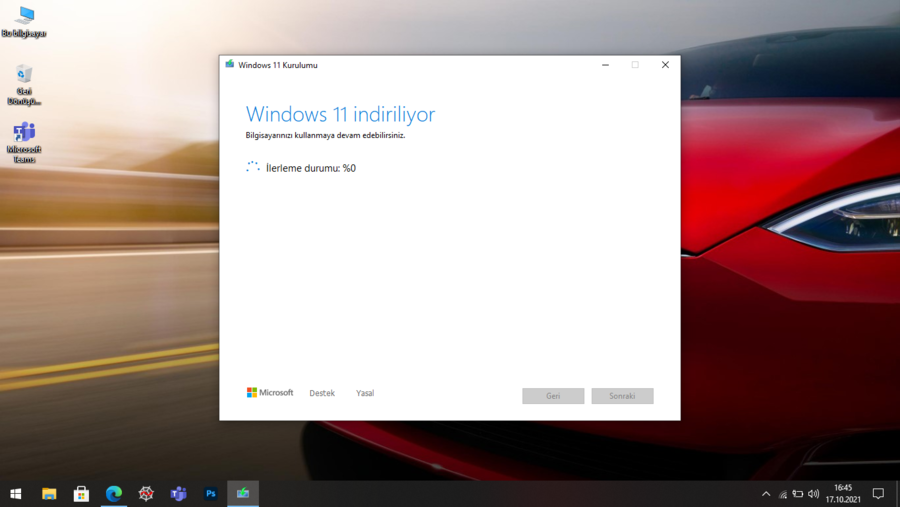Screen dimensions: 900x507
Task: Launch Photoshop from the taskbar
Action: (211, 494)
